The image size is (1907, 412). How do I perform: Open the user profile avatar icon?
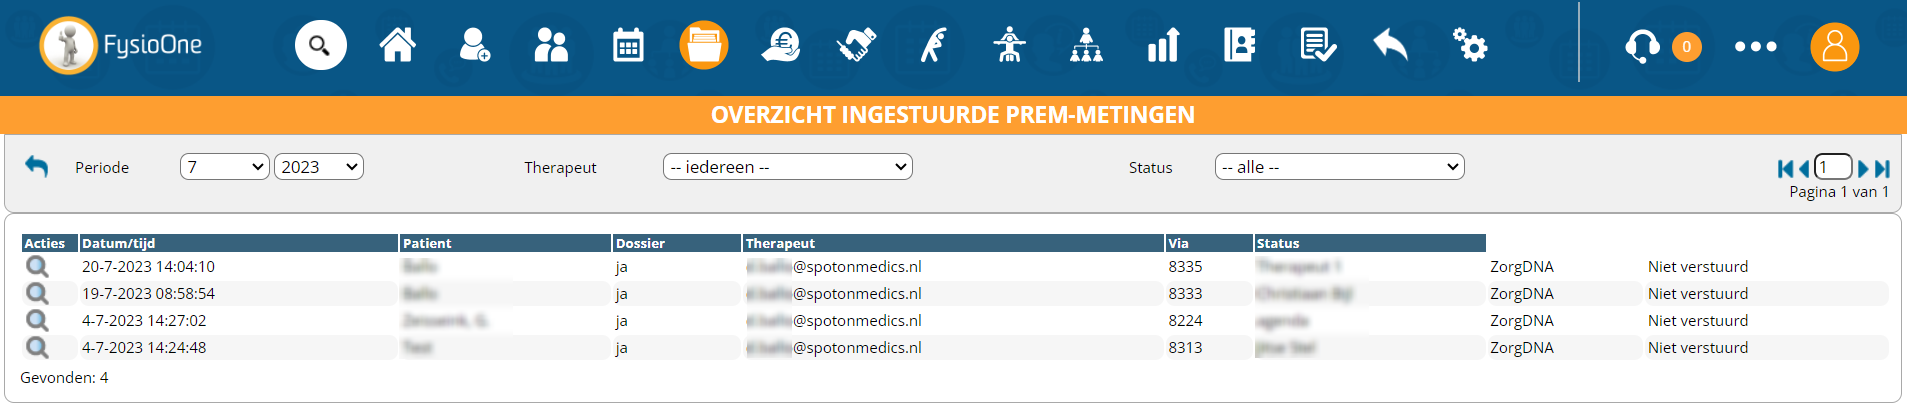click(1834, 46)
